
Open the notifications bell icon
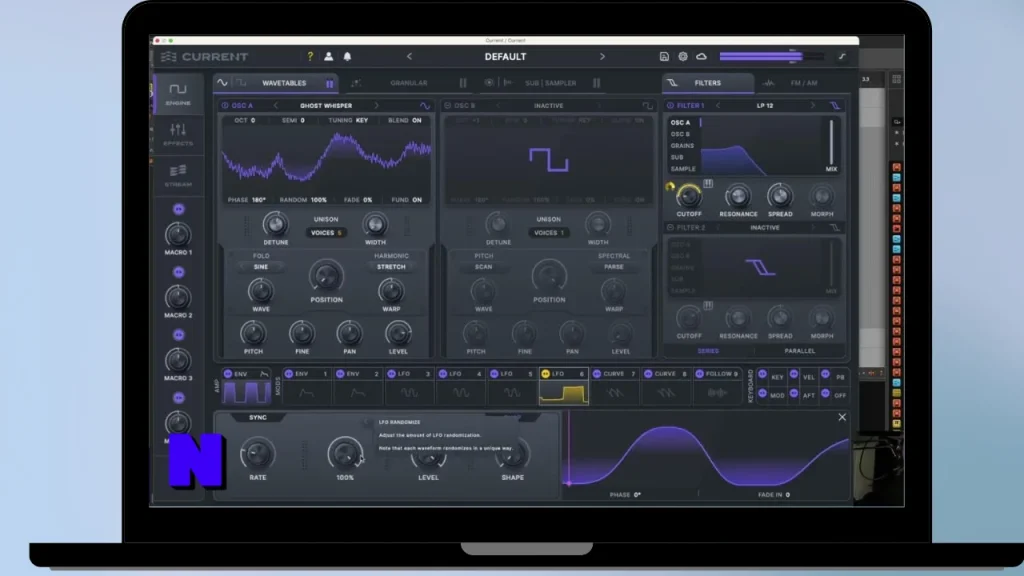tap(347, 57)
